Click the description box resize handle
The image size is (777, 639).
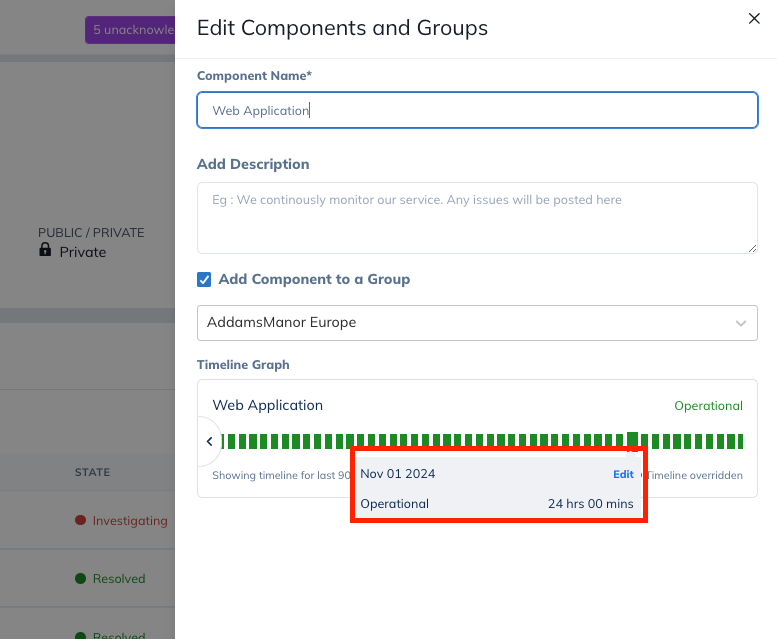(751, 247)
